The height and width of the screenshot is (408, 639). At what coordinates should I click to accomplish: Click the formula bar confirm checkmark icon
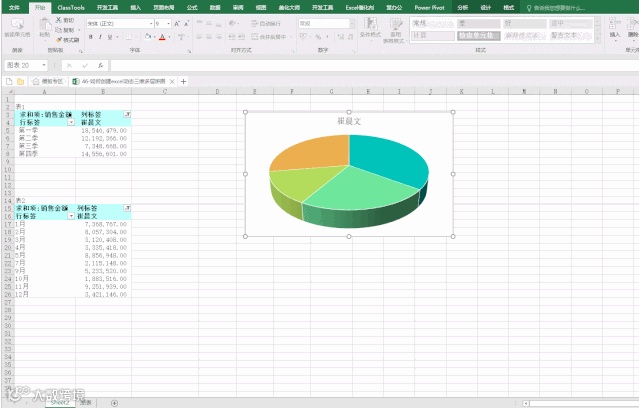85,65
